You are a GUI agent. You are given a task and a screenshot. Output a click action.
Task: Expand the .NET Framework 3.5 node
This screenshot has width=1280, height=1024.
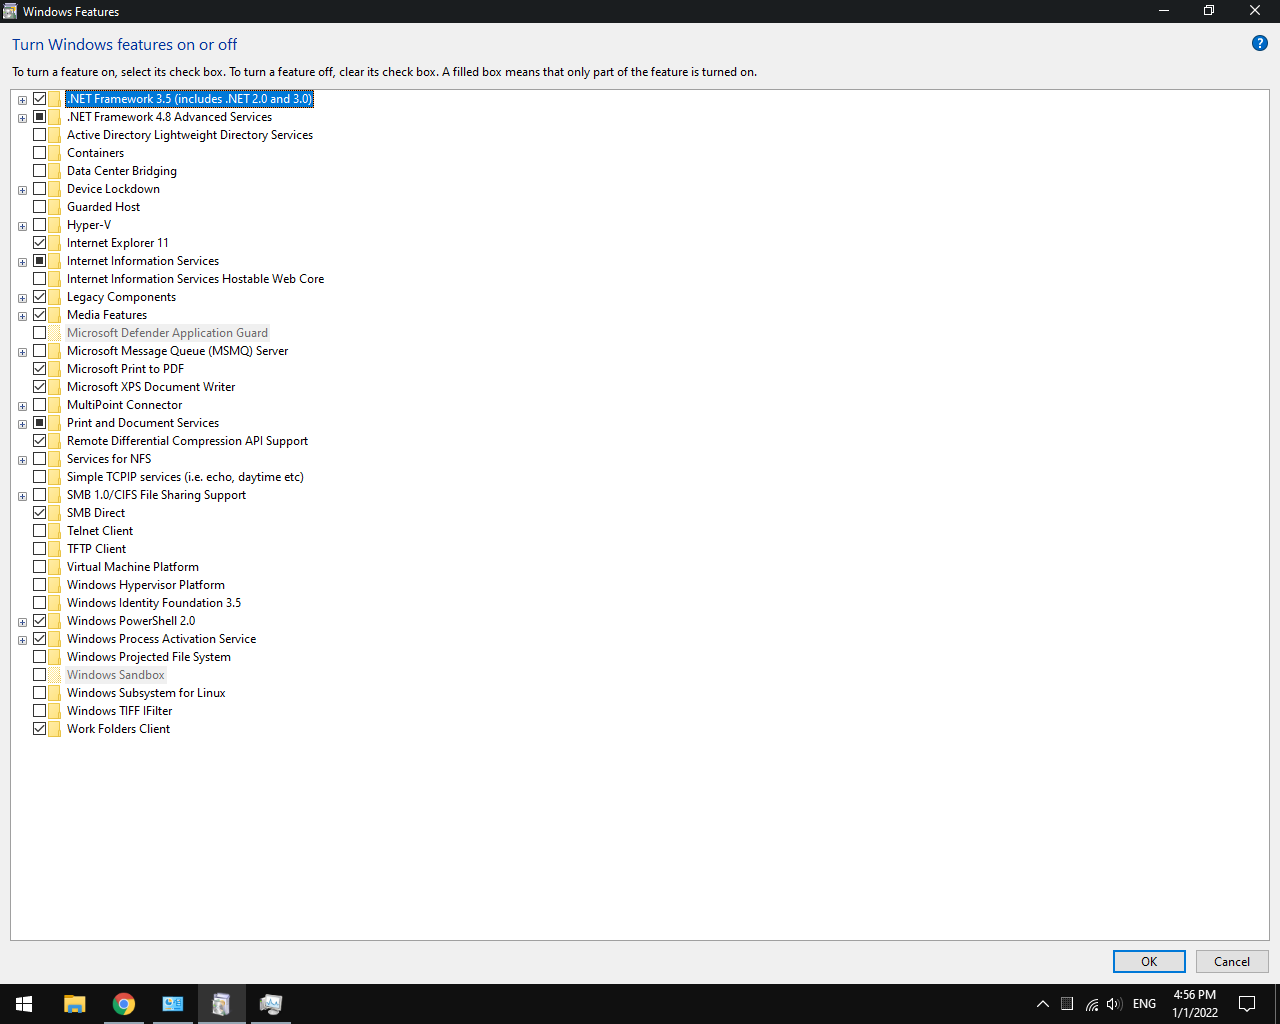tap(22, 100)
